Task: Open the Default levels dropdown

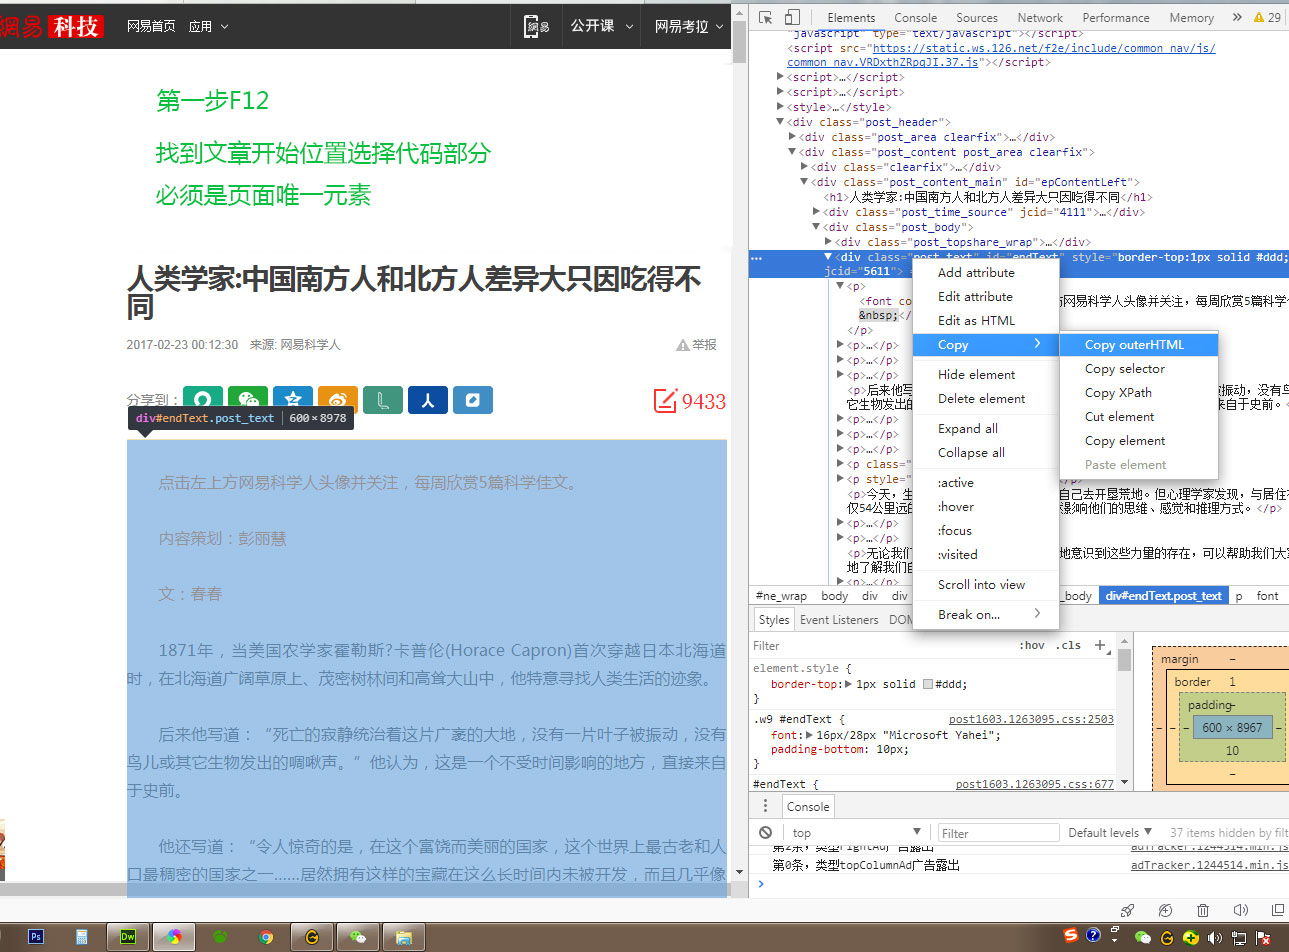Action: pyautogui.click(x=1110, y=832)
